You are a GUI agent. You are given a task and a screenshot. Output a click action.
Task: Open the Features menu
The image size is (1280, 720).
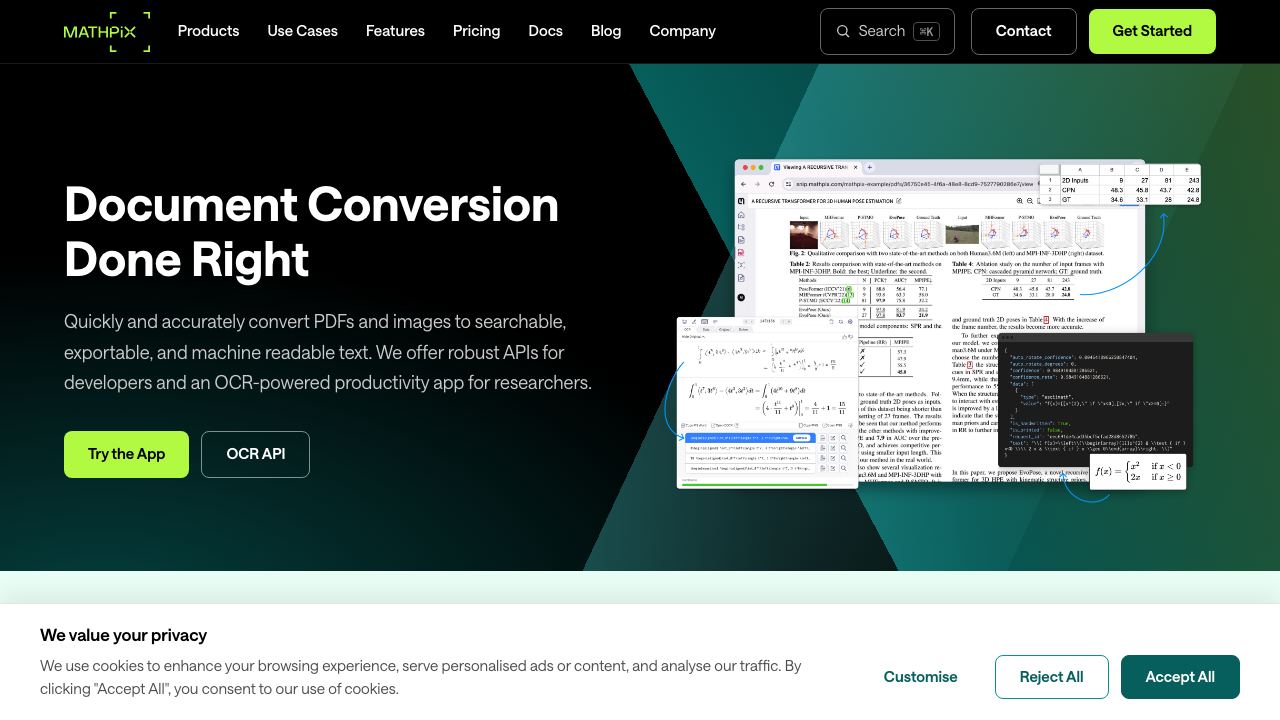[395, 31]
